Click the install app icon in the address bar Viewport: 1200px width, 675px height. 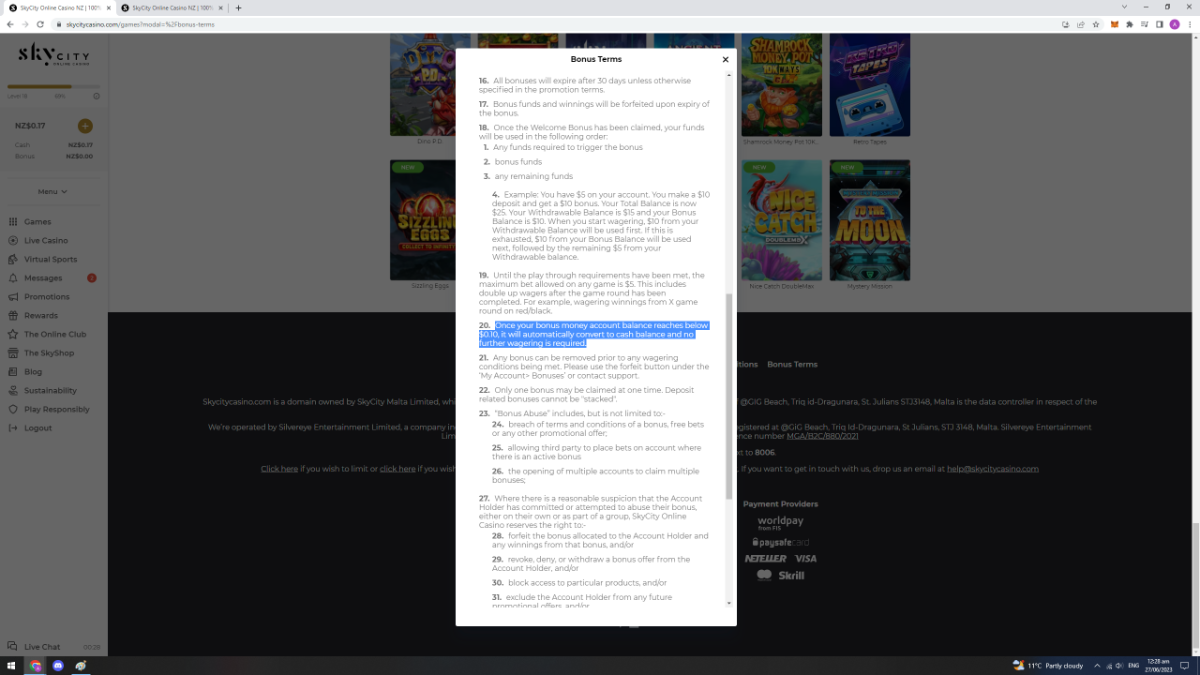[1066, 24]
